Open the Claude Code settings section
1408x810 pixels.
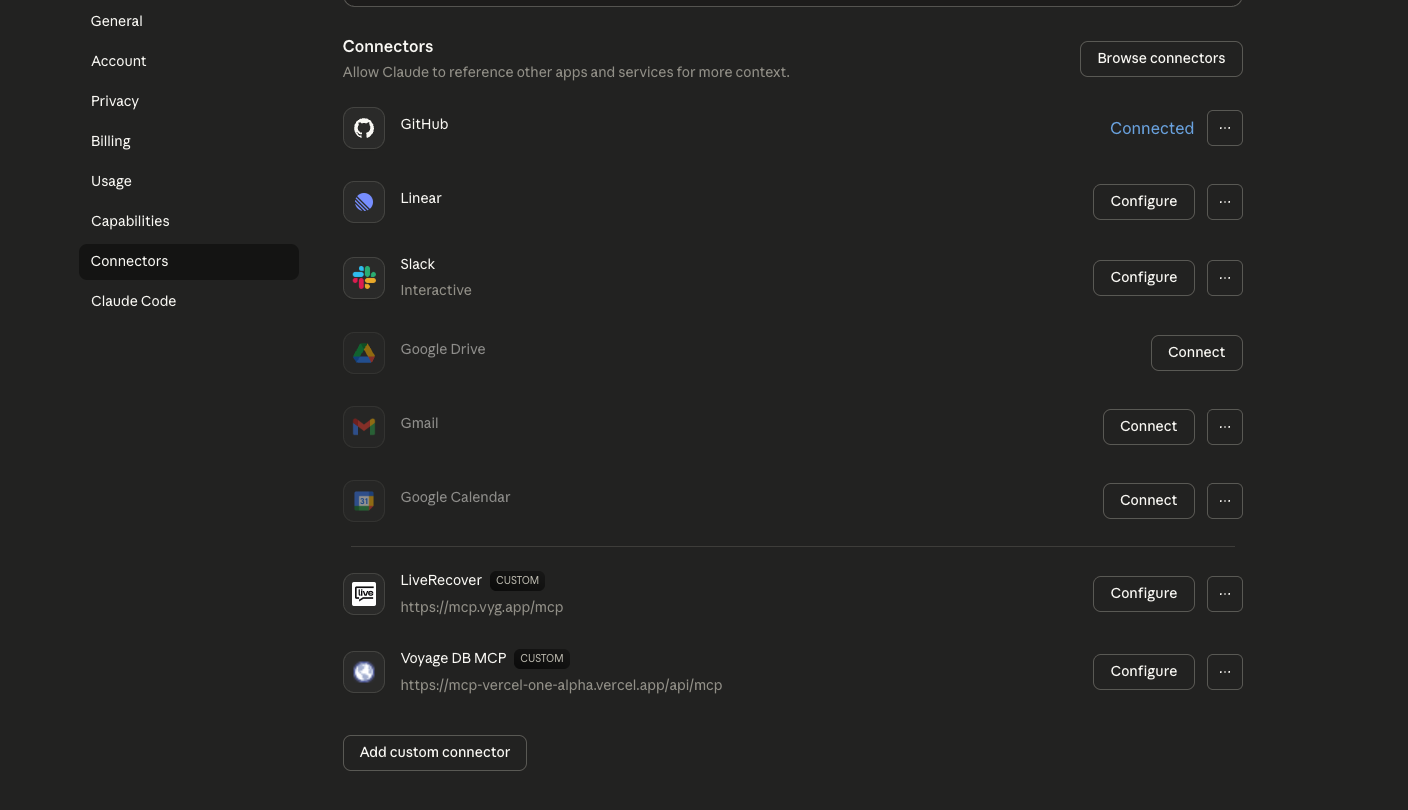133,301
